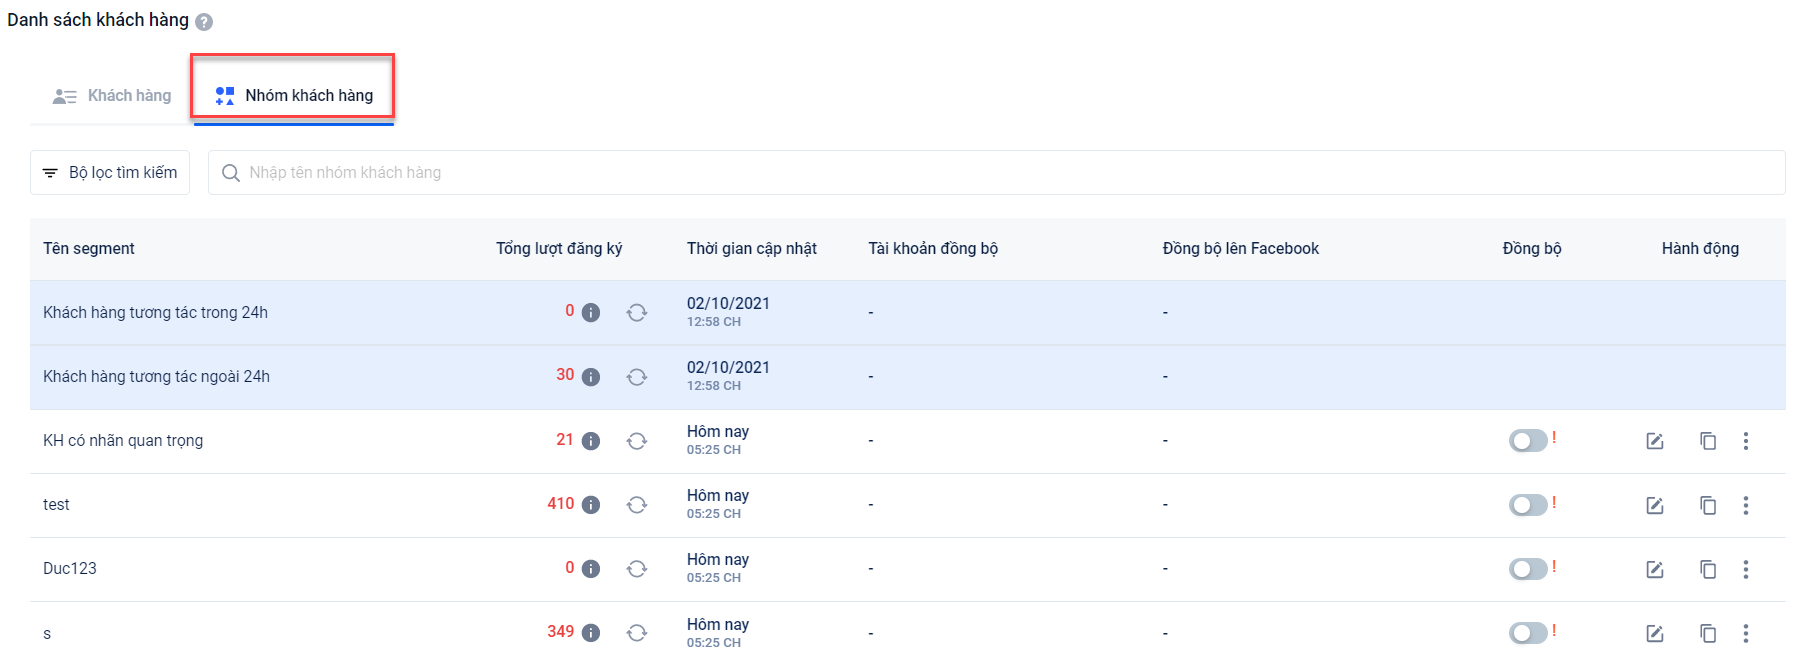The height and width of the screenshot is (665, 1802).
Task: Switch to the Khách hàng tab
Action: click(x=112, y=96)
